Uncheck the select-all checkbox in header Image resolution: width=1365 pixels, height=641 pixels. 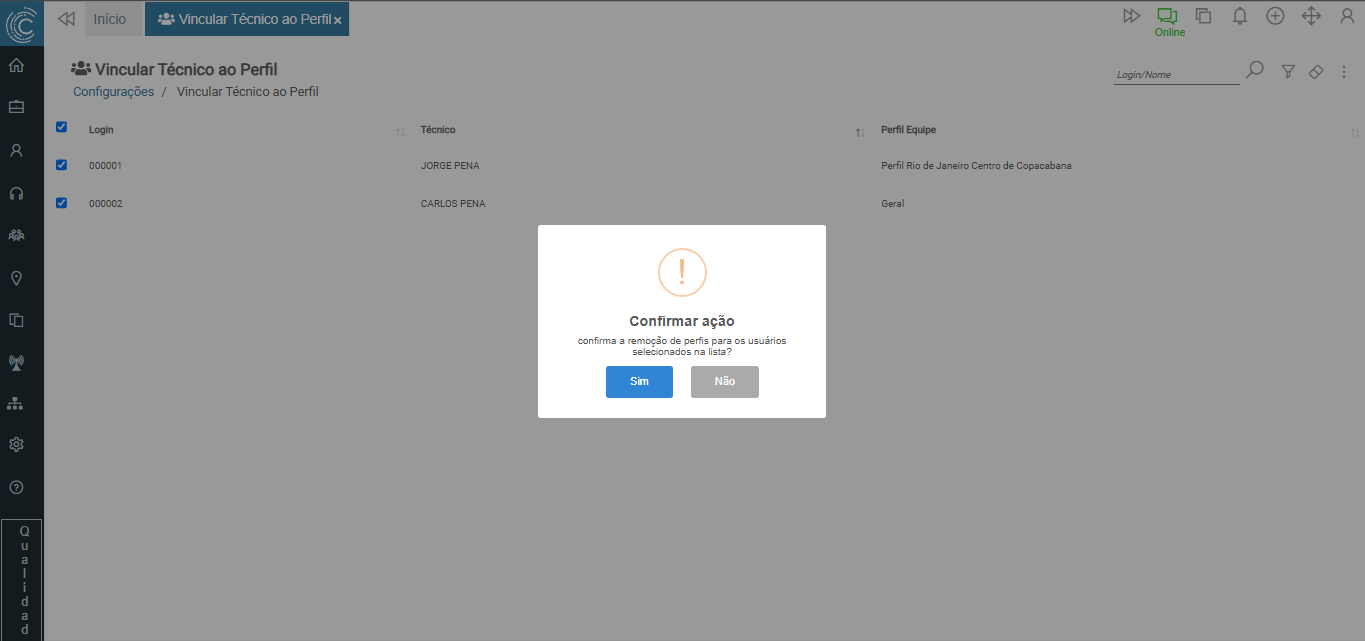click(61, 127)
